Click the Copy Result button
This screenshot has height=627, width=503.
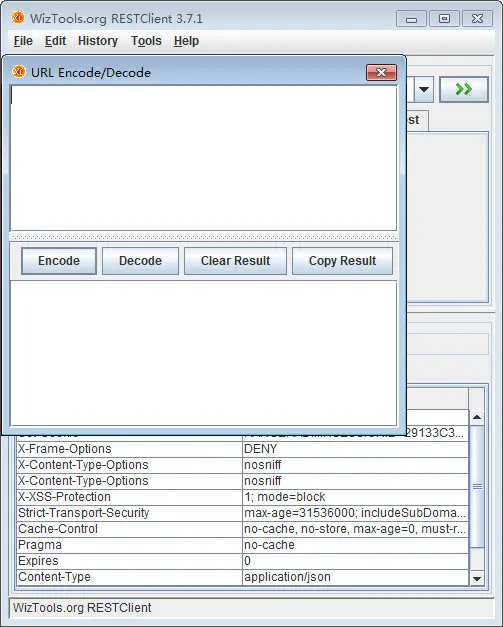pos(342,261)
